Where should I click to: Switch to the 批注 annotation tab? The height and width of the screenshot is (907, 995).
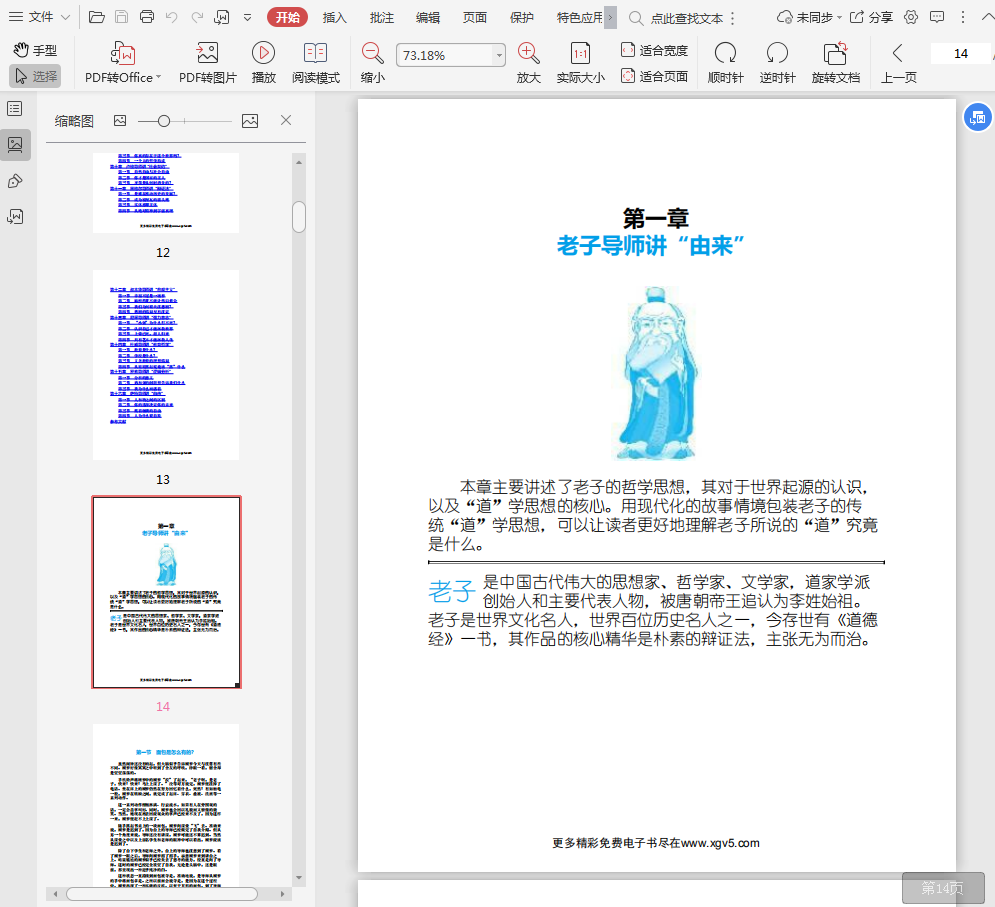[x=381, y=17]
